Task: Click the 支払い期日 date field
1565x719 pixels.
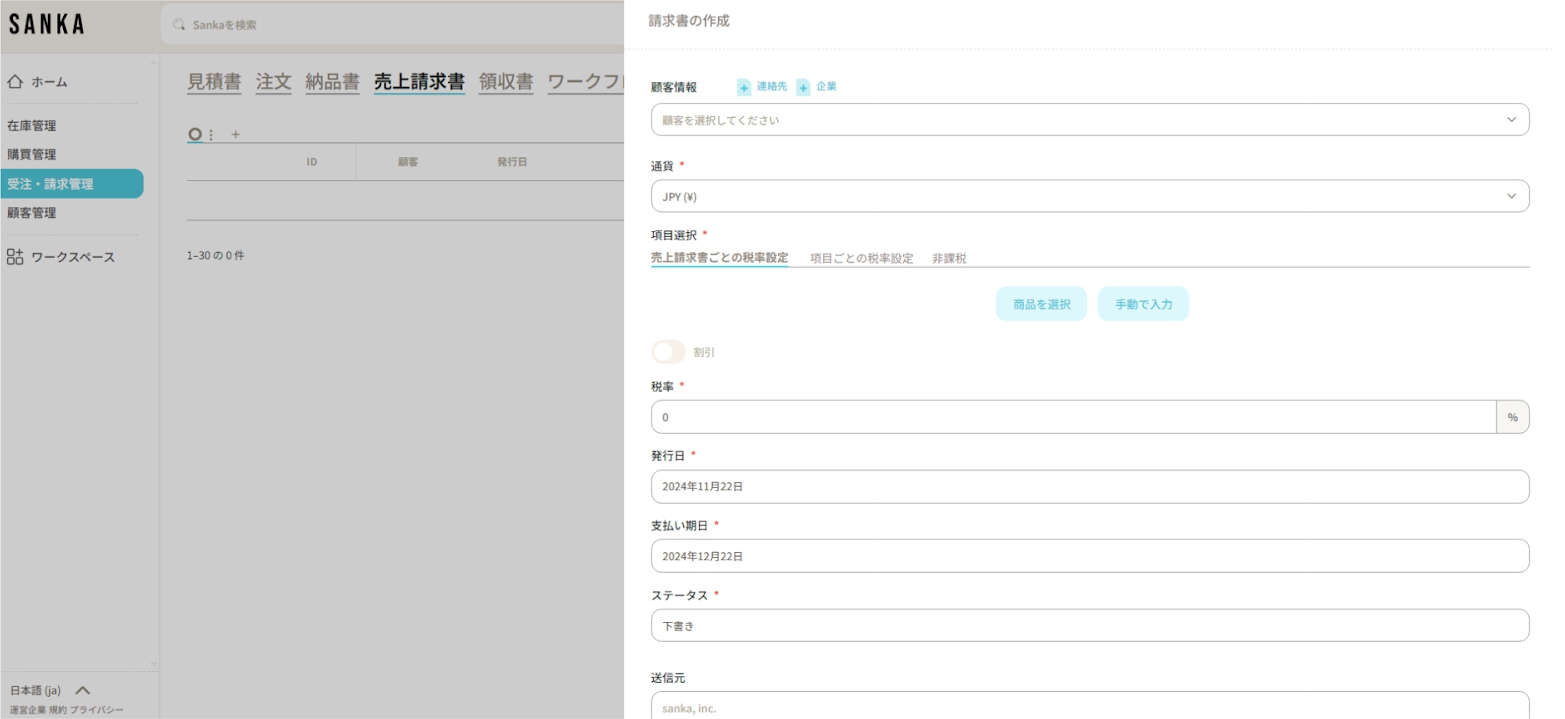Action: tap(1089, 556)
